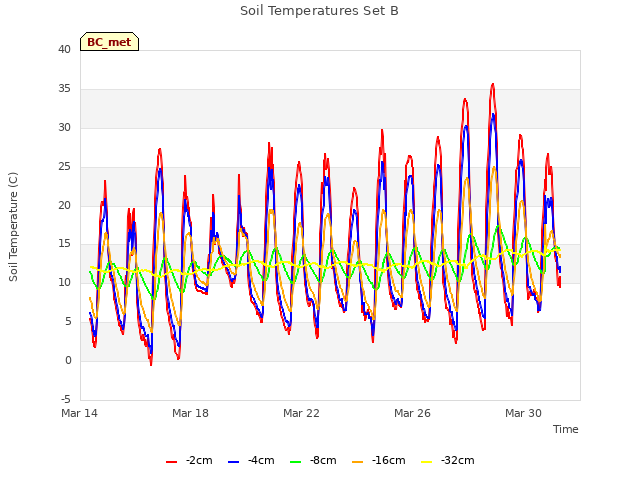The width and height of the screenshot is (640, 480).
Task: Click the 25 y-axis label
Action: (64, 167)
